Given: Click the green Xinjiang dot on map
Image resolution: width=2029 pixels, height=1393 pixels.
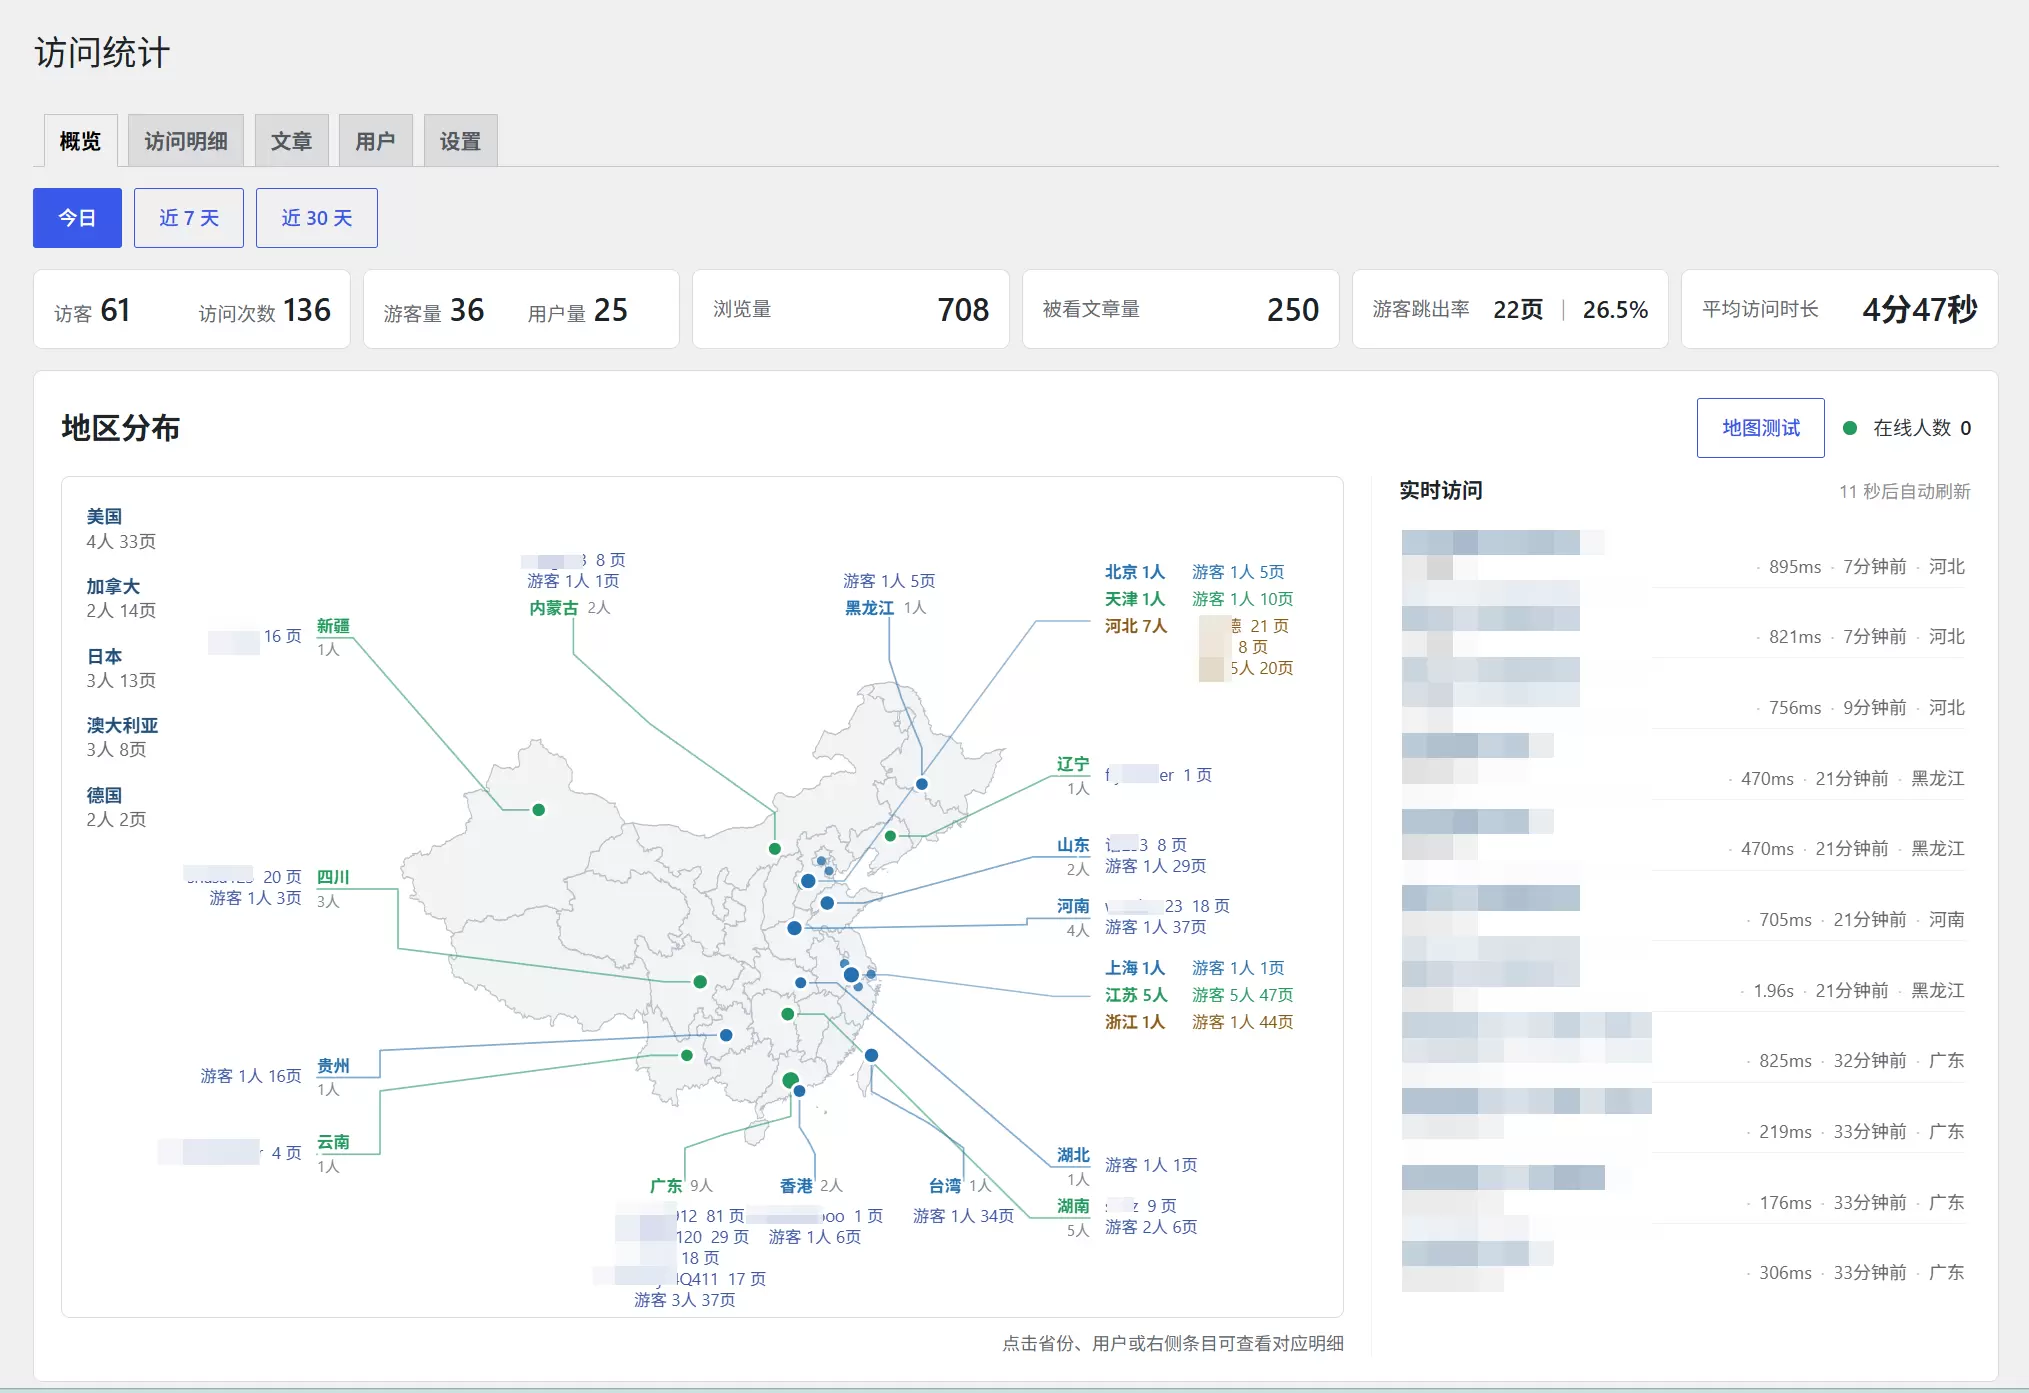Looking at the screenshot, I should [538, 810].
